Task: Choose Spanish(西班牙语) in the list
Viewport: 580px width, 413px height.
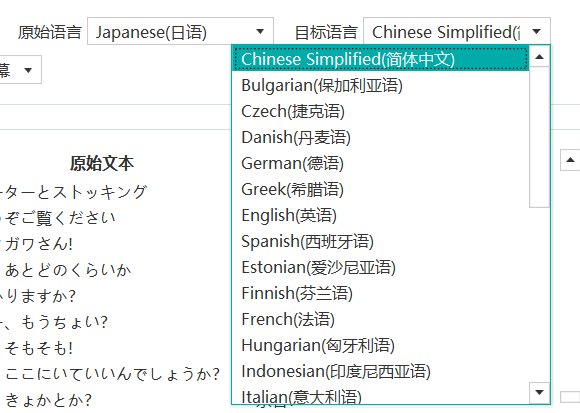Action: click(x=380, y=241)
